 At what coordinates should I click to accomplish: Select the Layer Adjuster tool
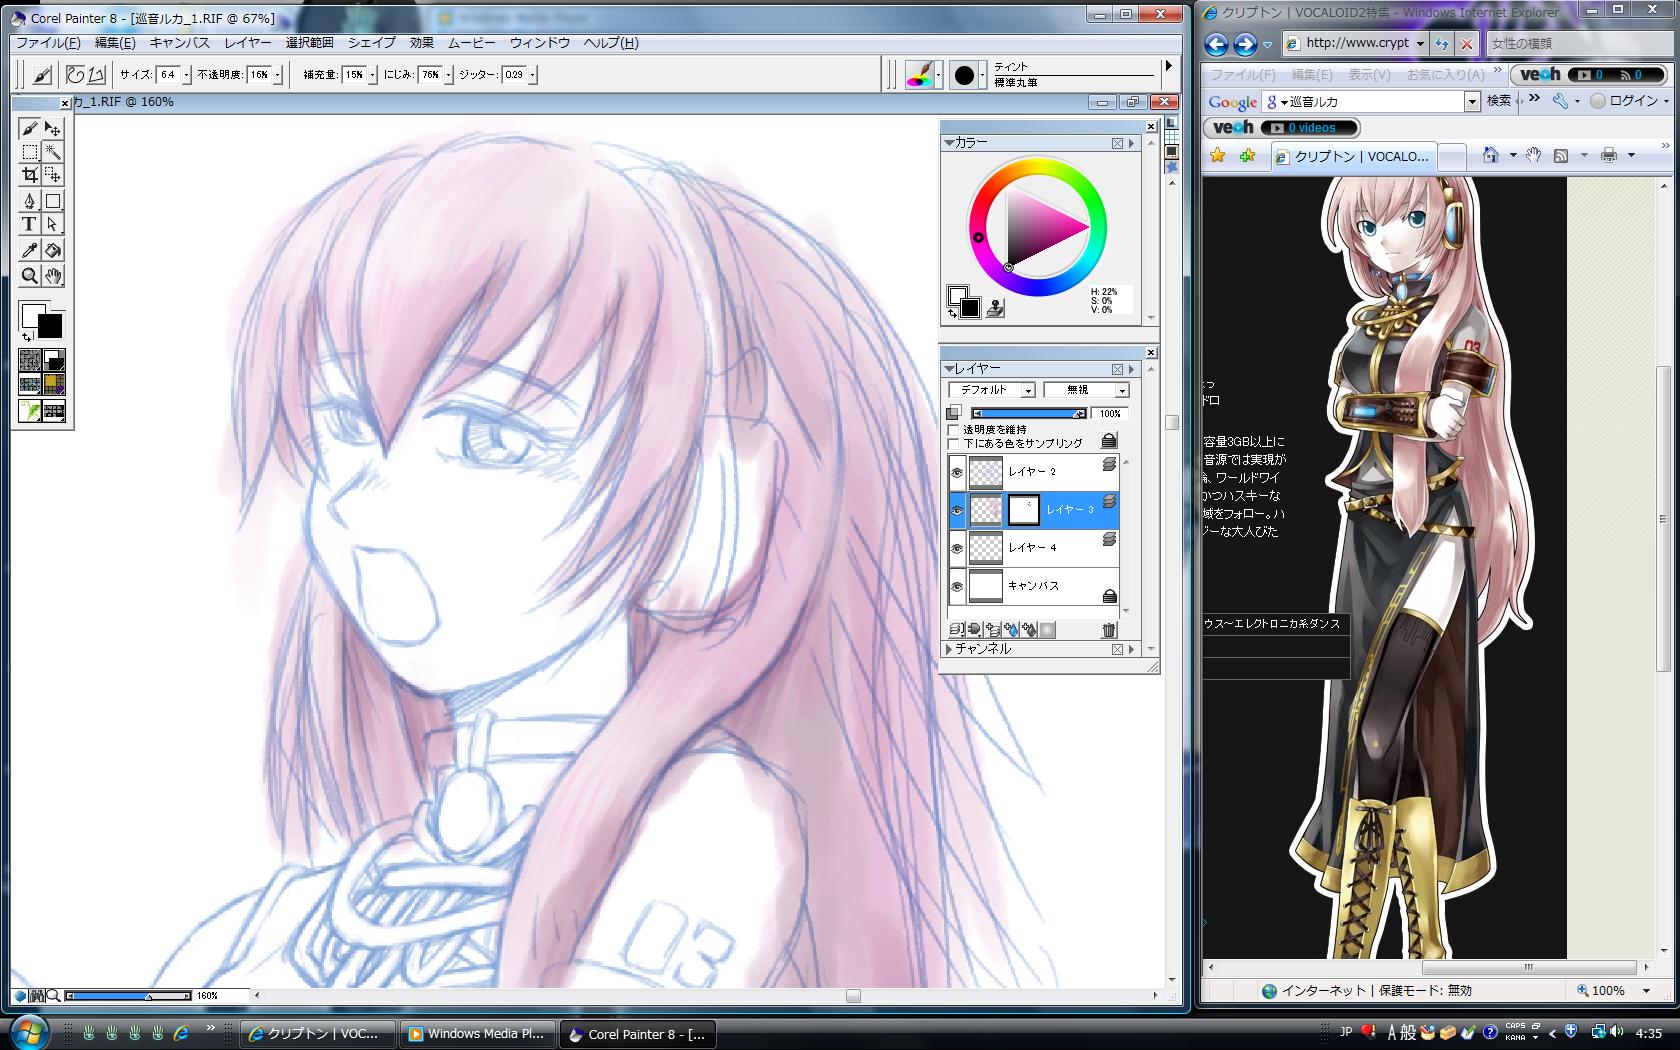tap(53, 128)
